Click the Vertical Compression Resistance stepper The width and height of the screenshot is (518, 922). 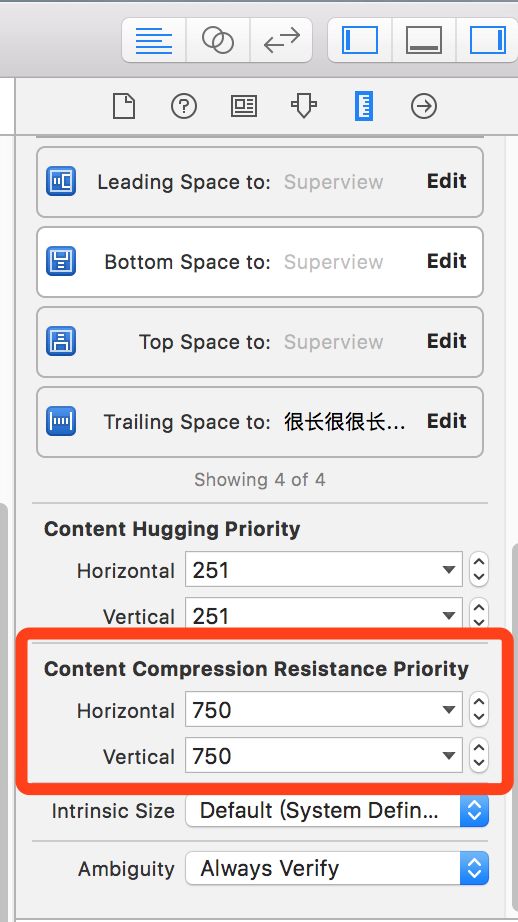coord(479,756)
